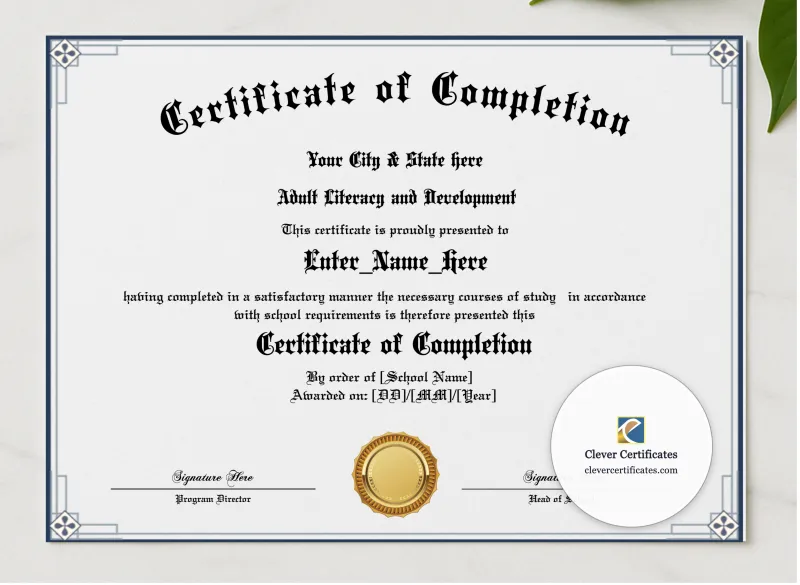The height and width of the screenshot is (585, 800).
Task: Click 'with school requirements is therefore presented this'
Action: coord(384,315)
